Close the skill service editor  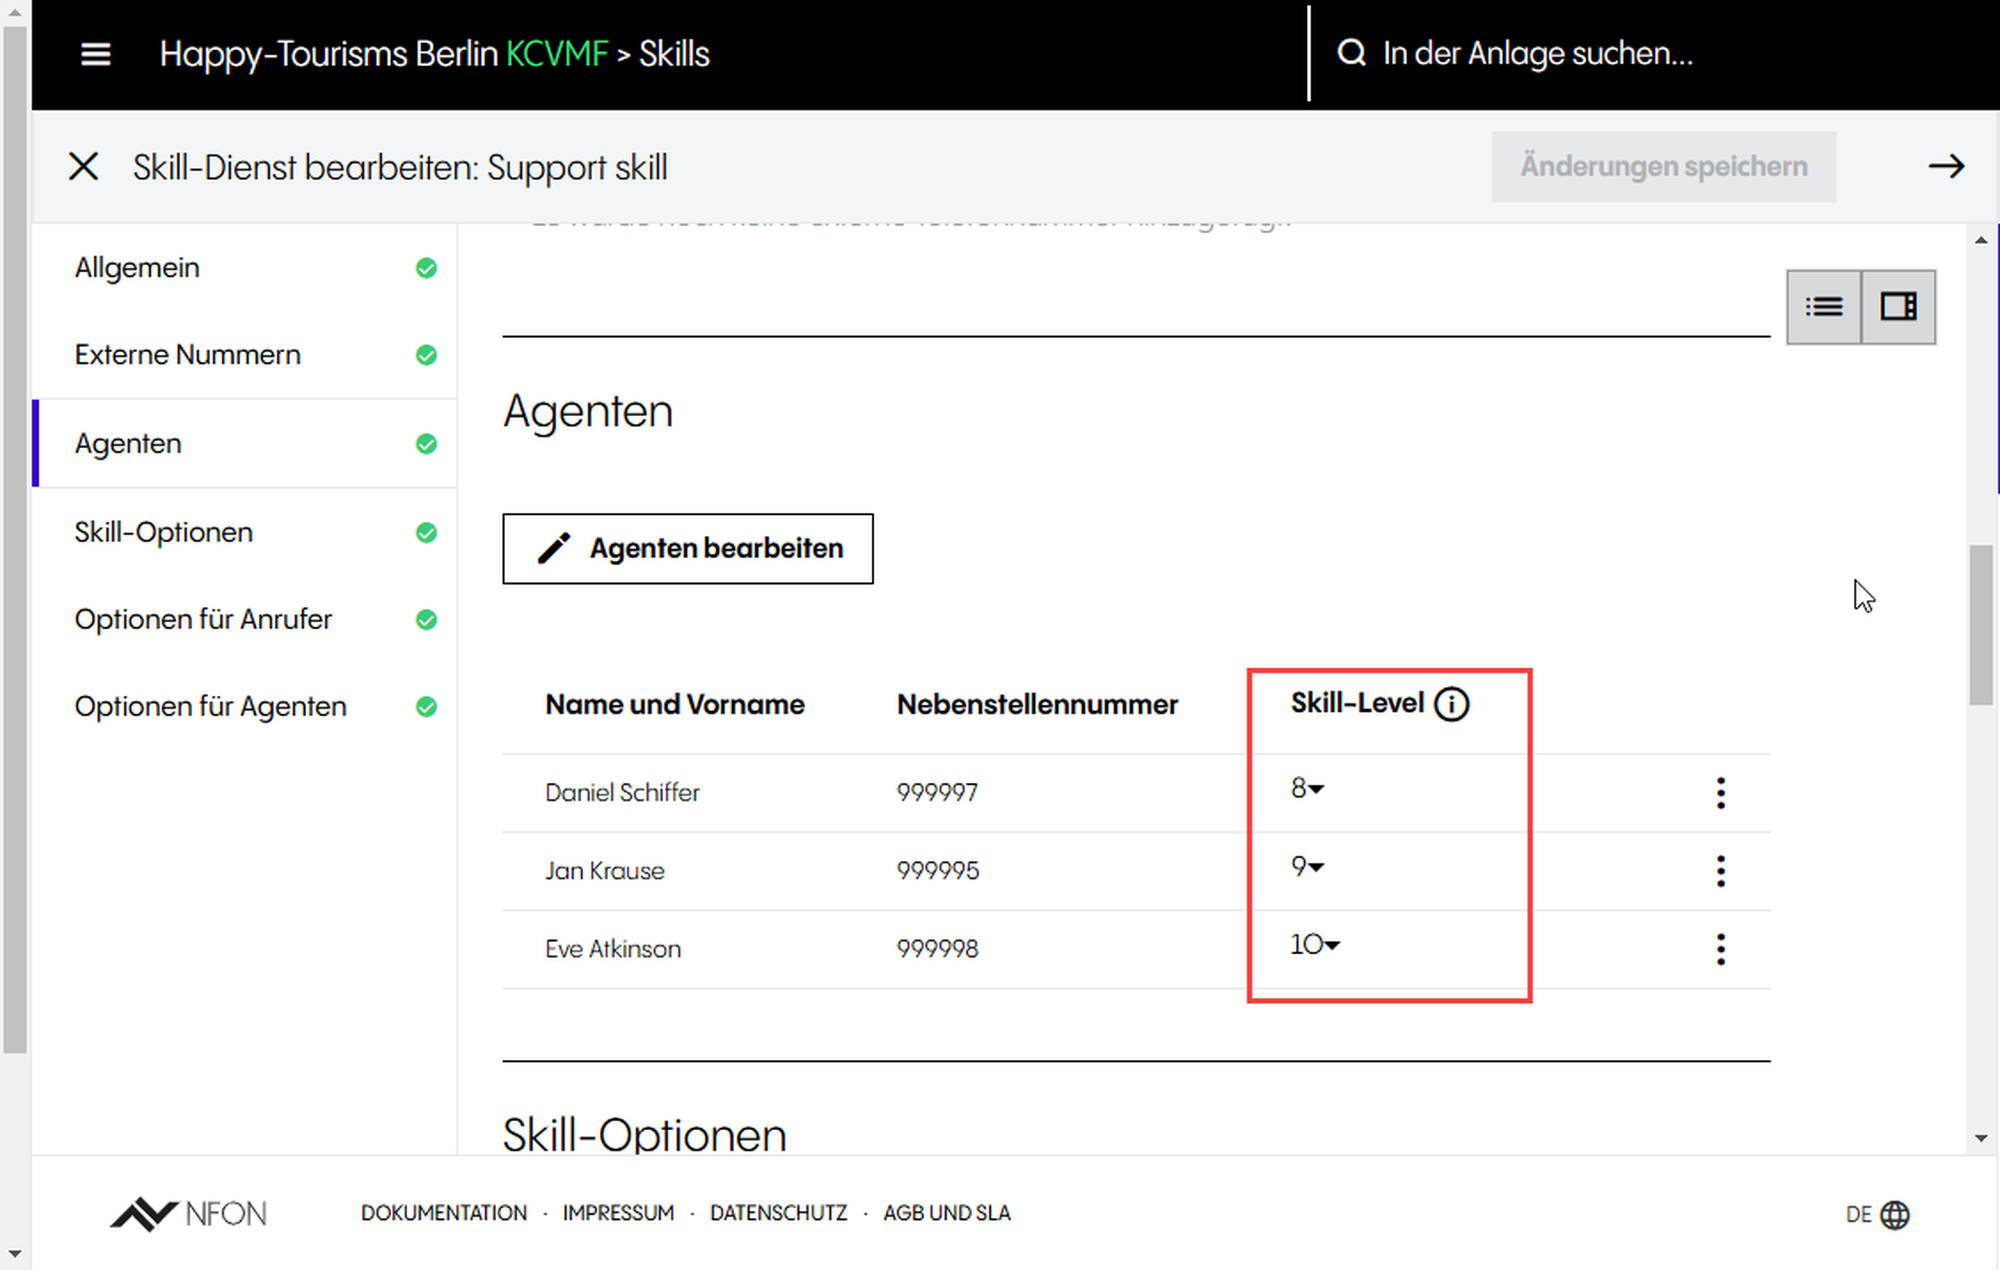point(84,166)
